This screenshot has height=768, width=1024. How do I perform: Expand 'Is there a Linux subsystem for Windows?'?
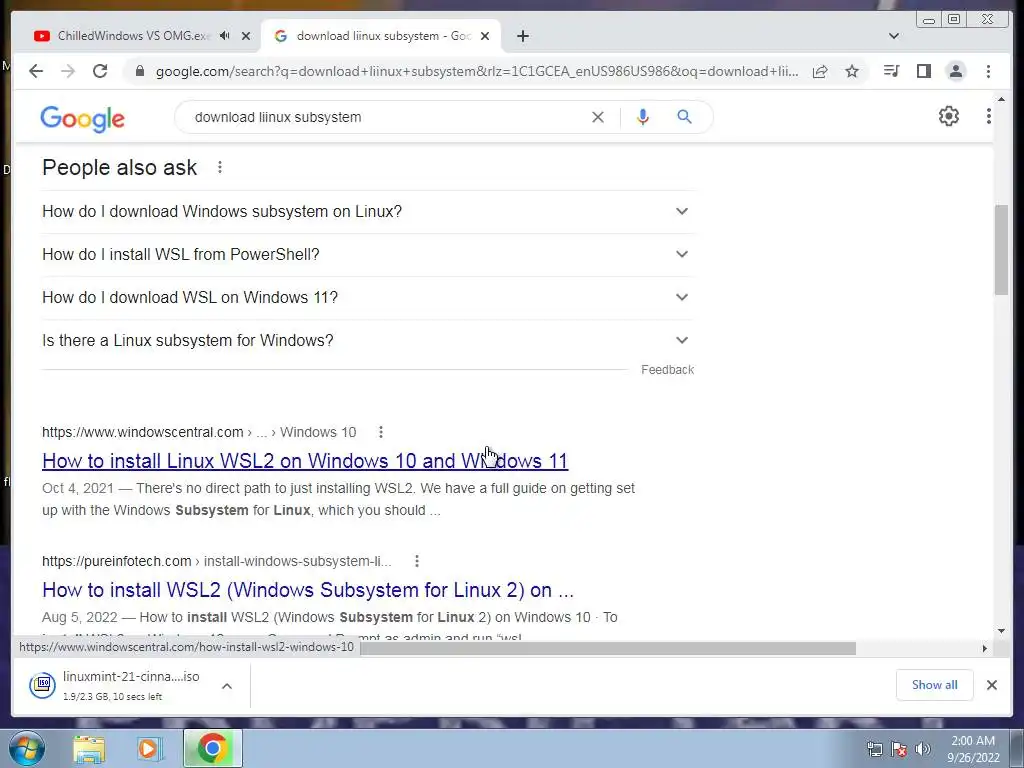[368, 341]
